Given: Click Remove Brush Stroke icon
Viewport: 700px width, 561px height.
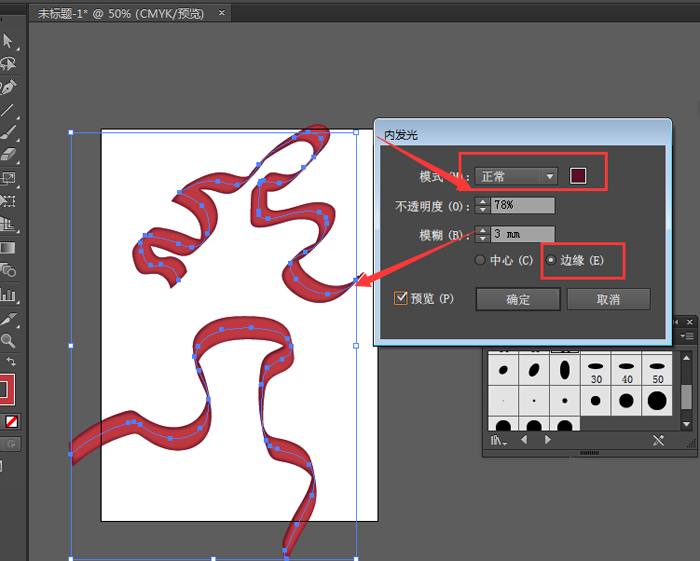Looking at the screenshot, I should pyautogui.click(x=658, y=440).
